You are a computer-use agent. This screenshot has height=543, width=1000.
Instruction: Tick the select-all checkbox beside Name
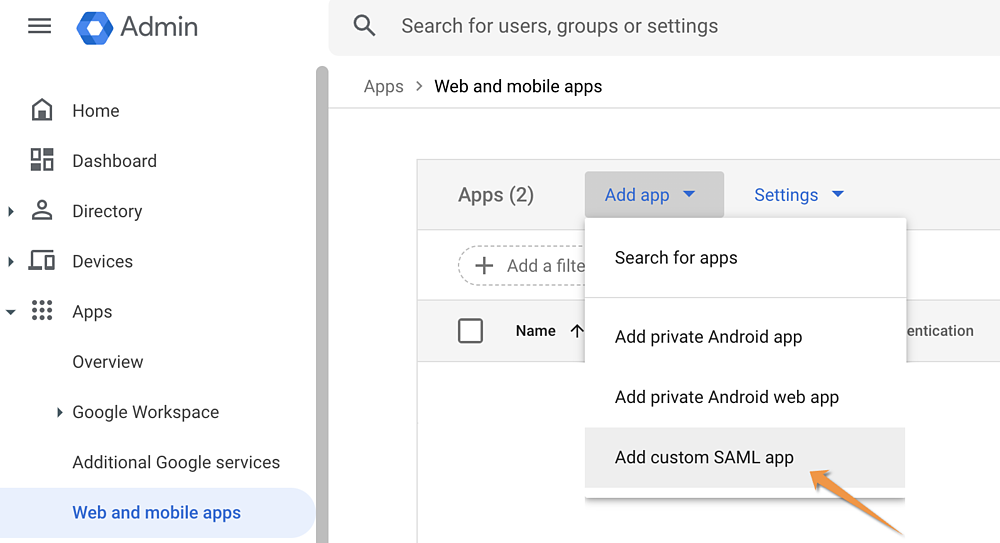[471, 331]
